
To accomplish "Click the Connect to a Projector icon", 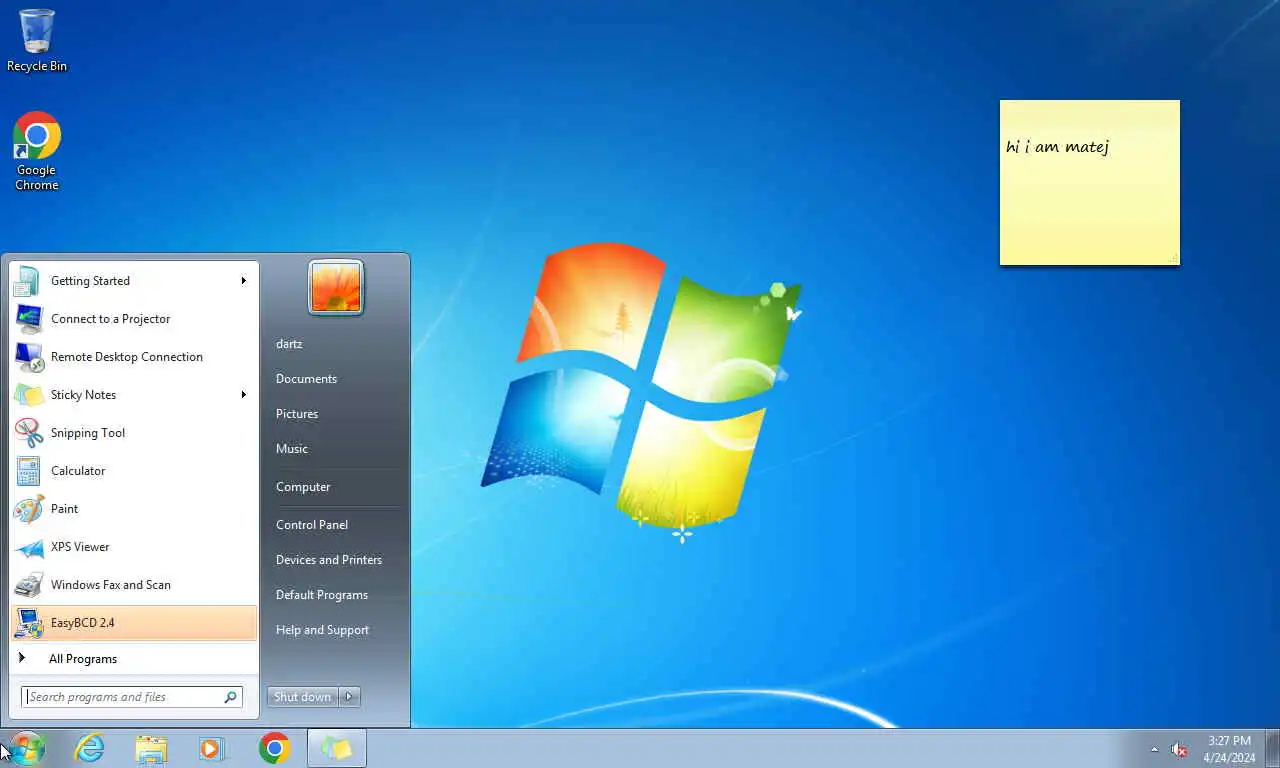I will pyautogui.click(x=28, y=319).
